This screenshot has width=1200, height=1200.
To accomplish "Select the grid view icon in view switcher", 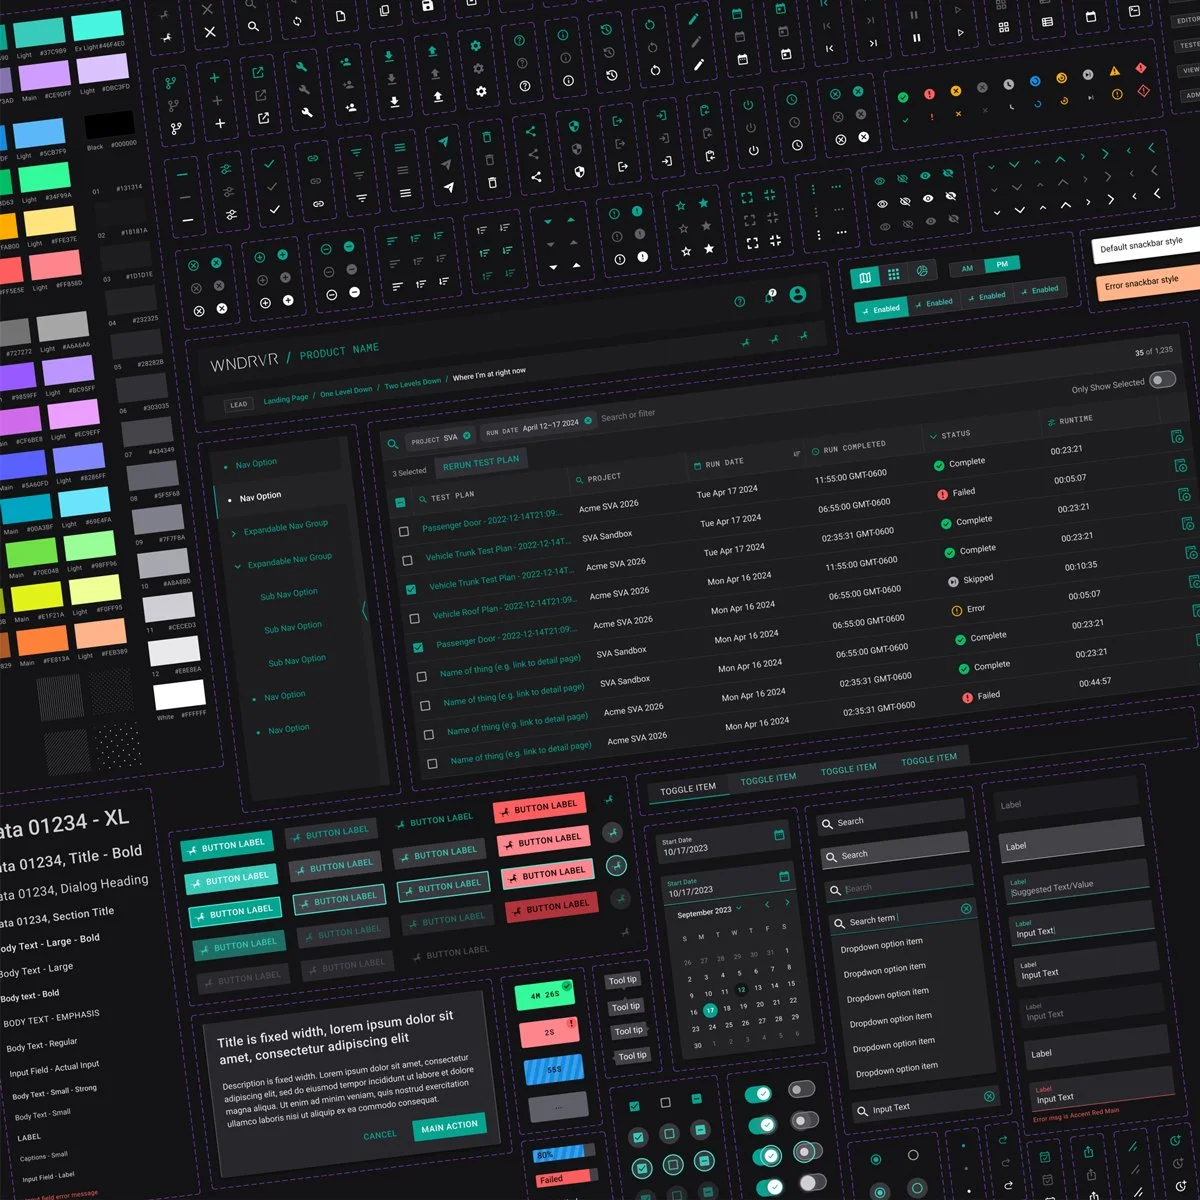I will [x=894, y=273].
